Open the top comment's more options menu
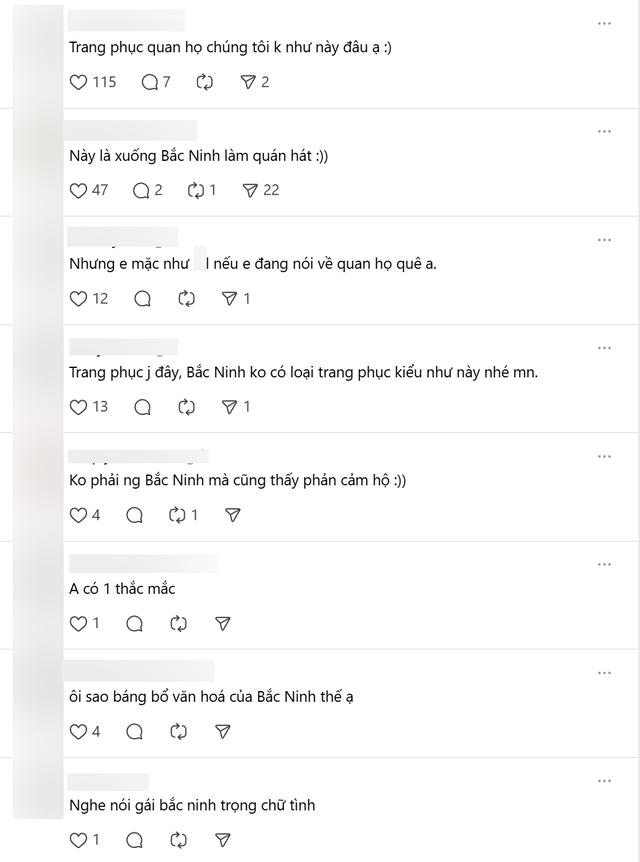This screenshot has width=640, height=862. [604, 23]
